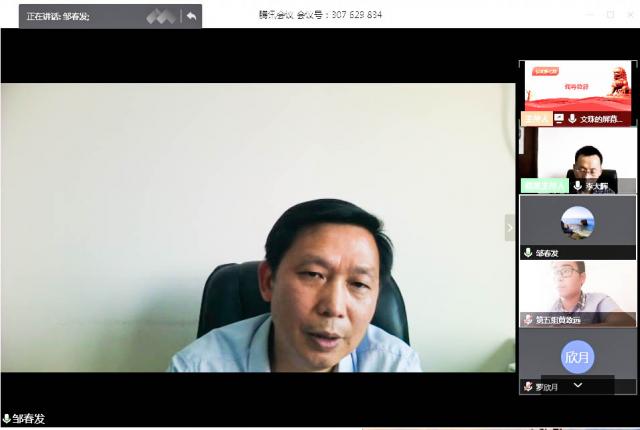640x430 pixels.
Task: Click the mic icon on 李大辉's tile
Action: pyautogui.click(x=578, y=186)
